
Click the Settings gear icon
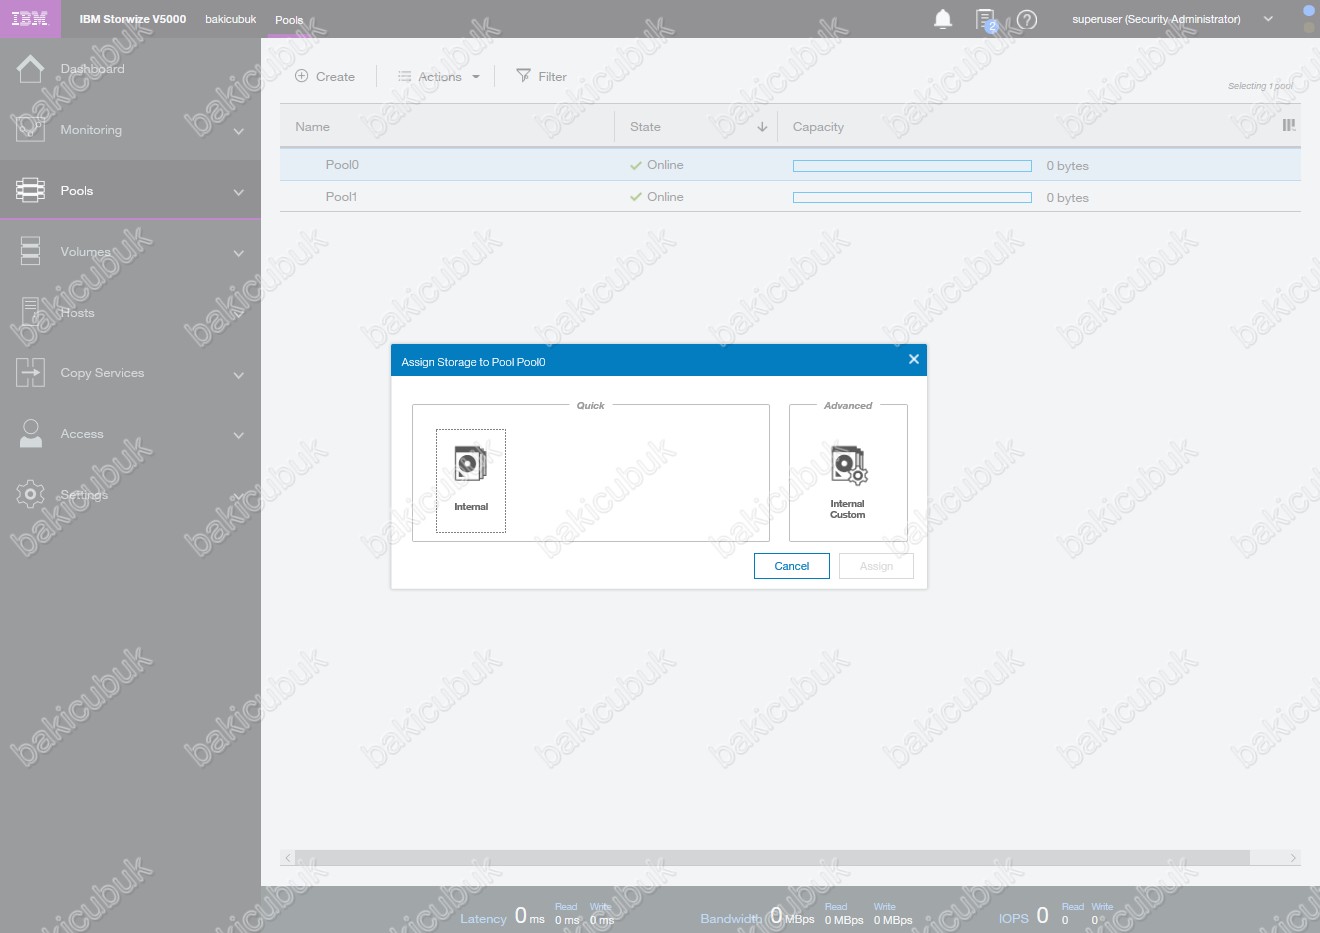[x=30, y=494]
